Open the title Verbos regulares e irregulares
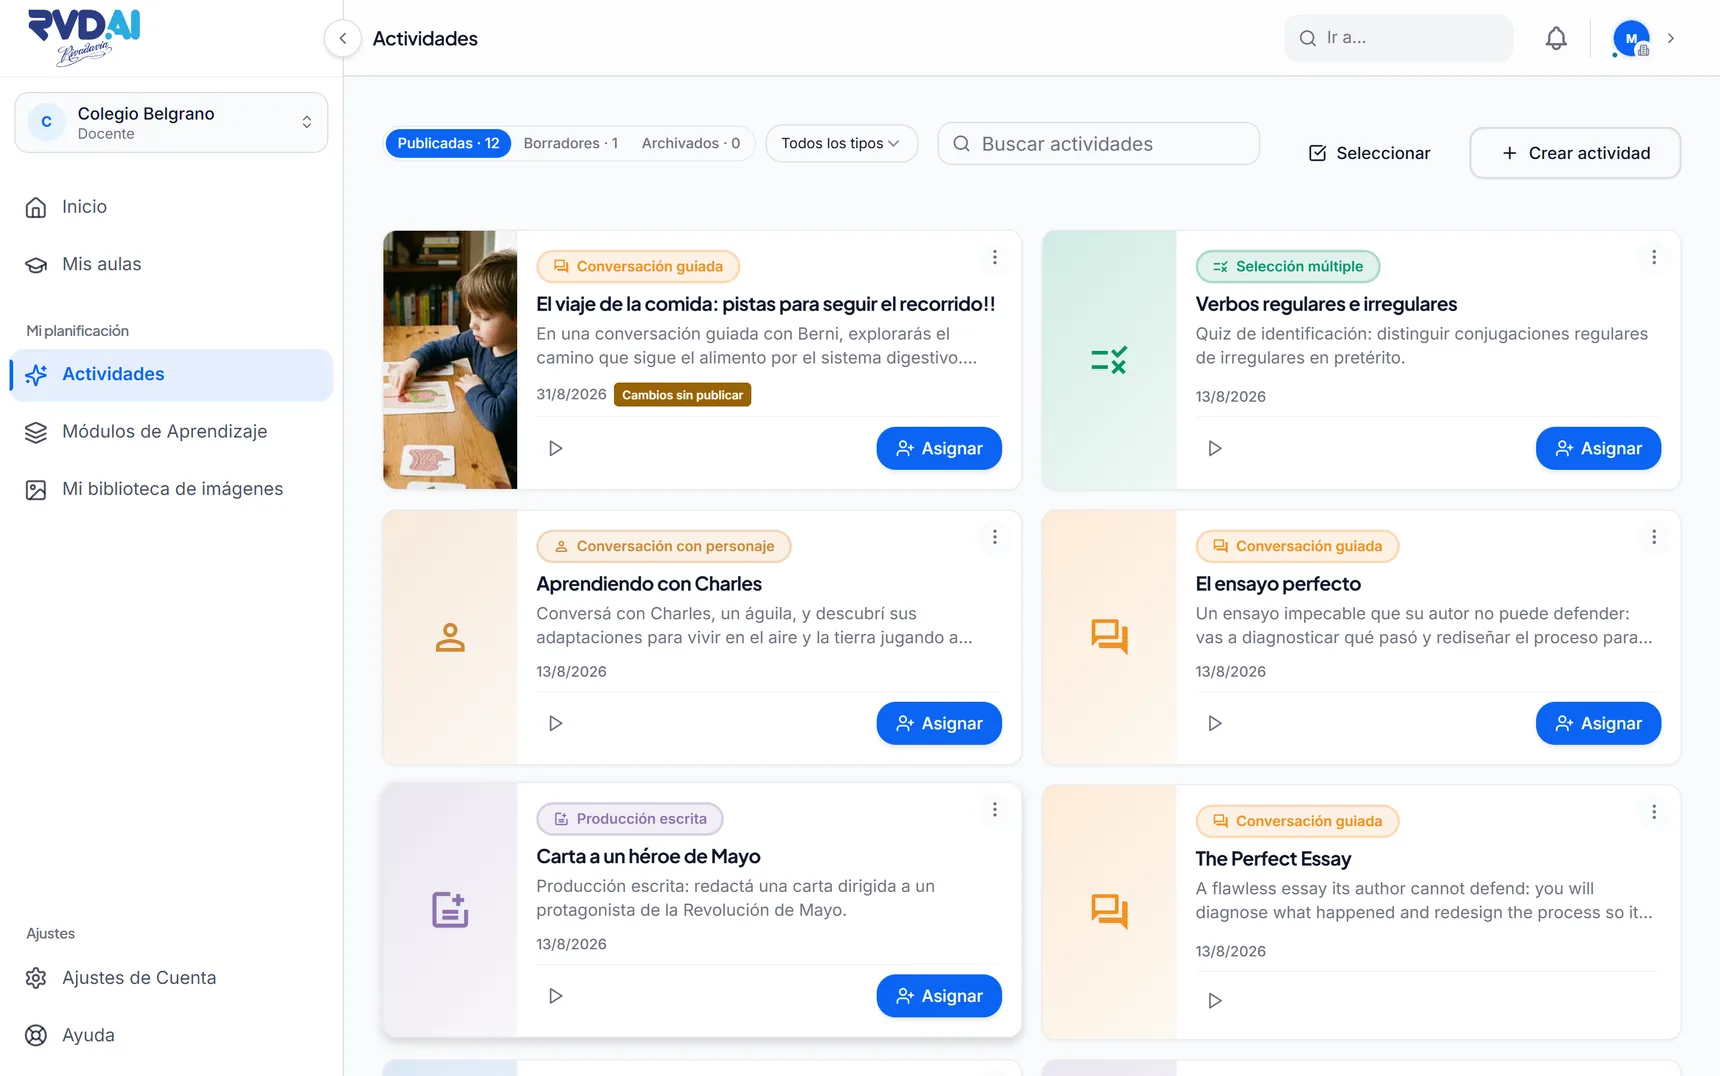This screenshot has height=1076, width=1720. [x=1326, y=304]
